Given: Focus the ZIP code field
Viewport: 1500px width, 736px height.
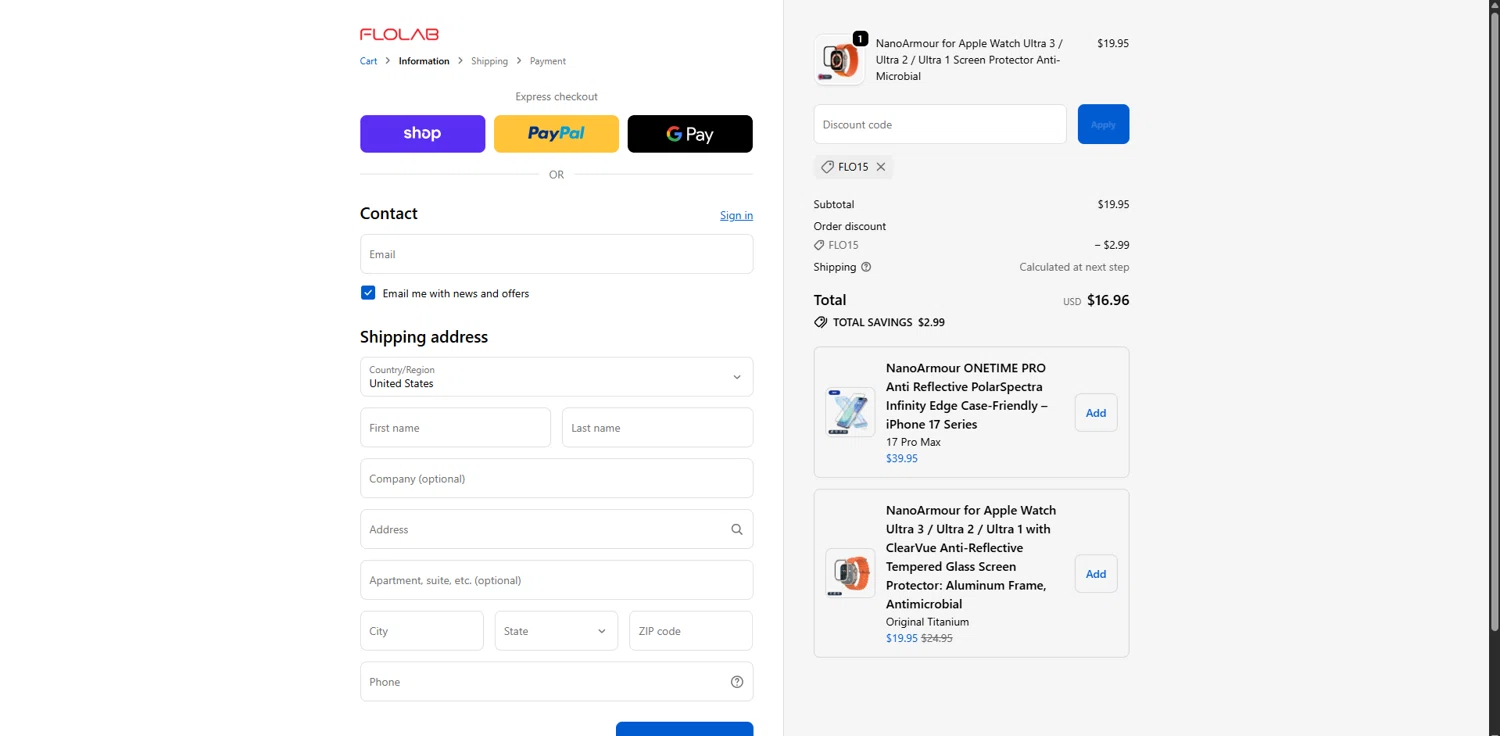Looking at the screenshot, I should click(691, 631).
